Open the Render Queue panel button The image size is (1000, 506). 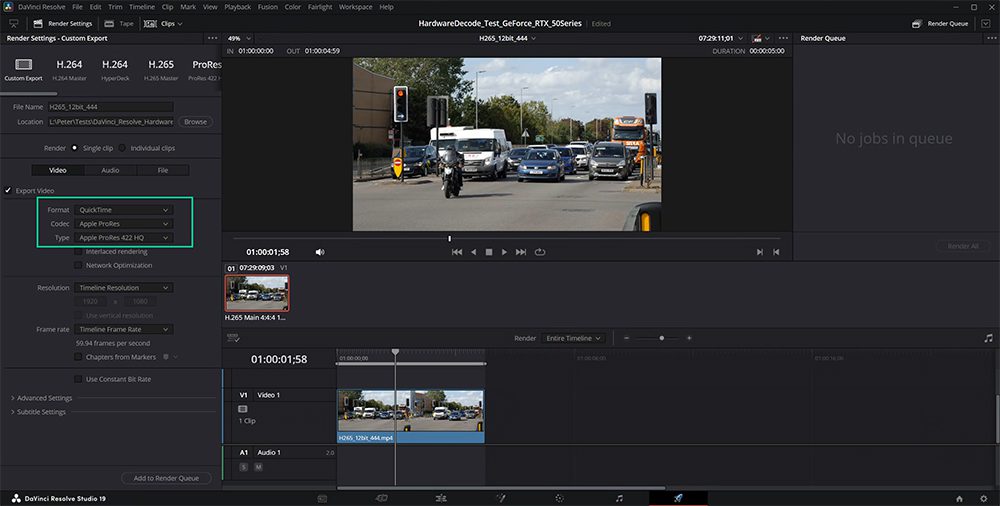940,24
